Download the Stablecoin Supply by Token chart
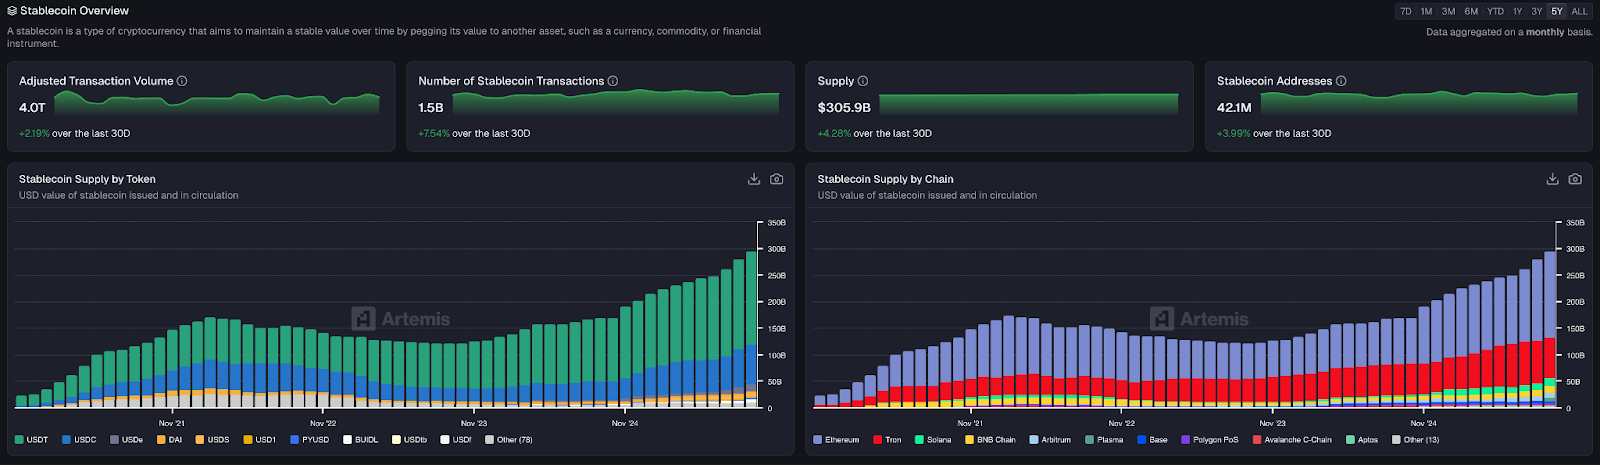1600x465 pixels. click(x=754, y=179)
